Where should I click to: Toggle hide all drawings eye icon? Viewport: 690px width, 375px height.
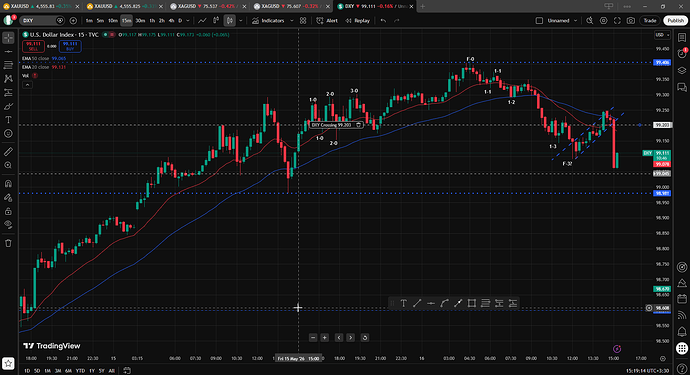click(8, 224)
